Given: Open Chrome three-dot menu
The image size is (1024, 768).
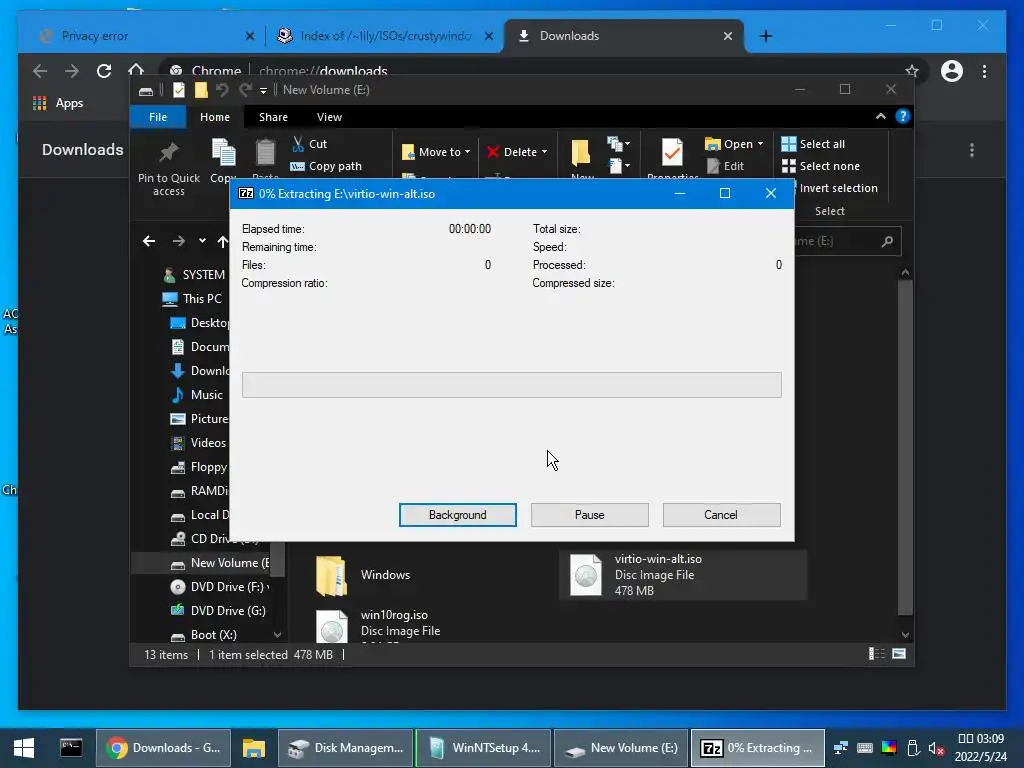Looking at the screenshot, I should [x=984, y=71].
